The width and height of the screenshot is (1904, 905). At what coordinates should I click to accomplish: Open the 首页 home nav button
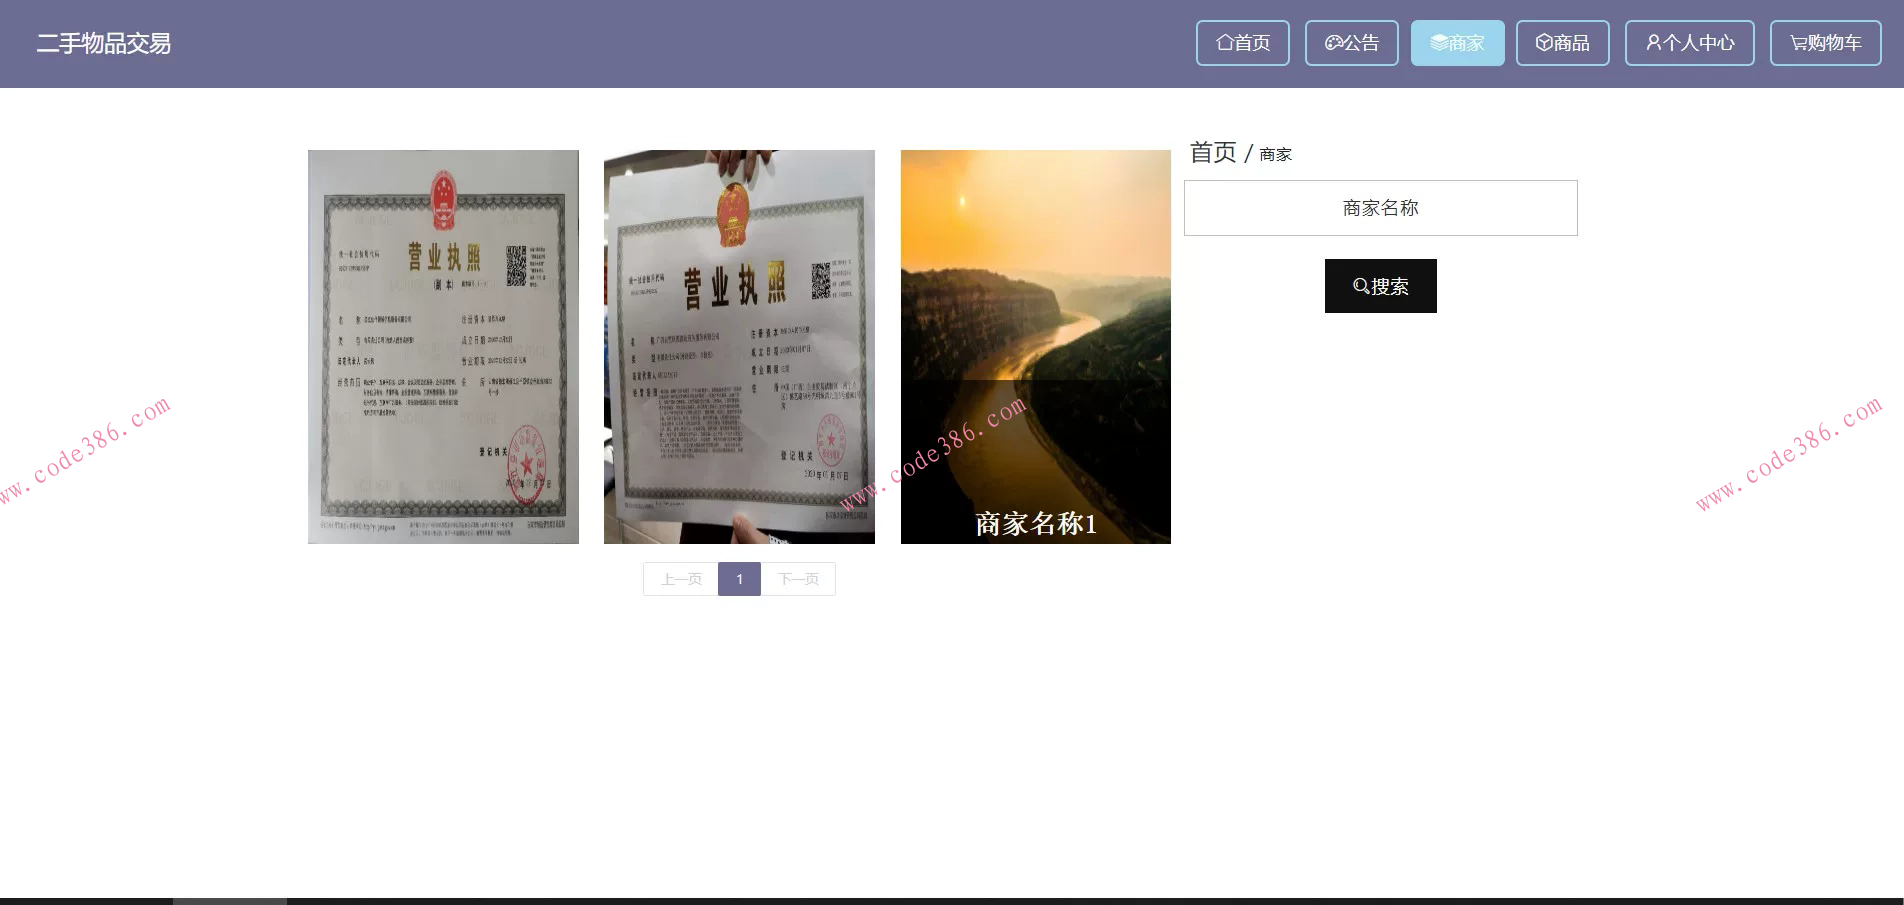(1243, 43)
